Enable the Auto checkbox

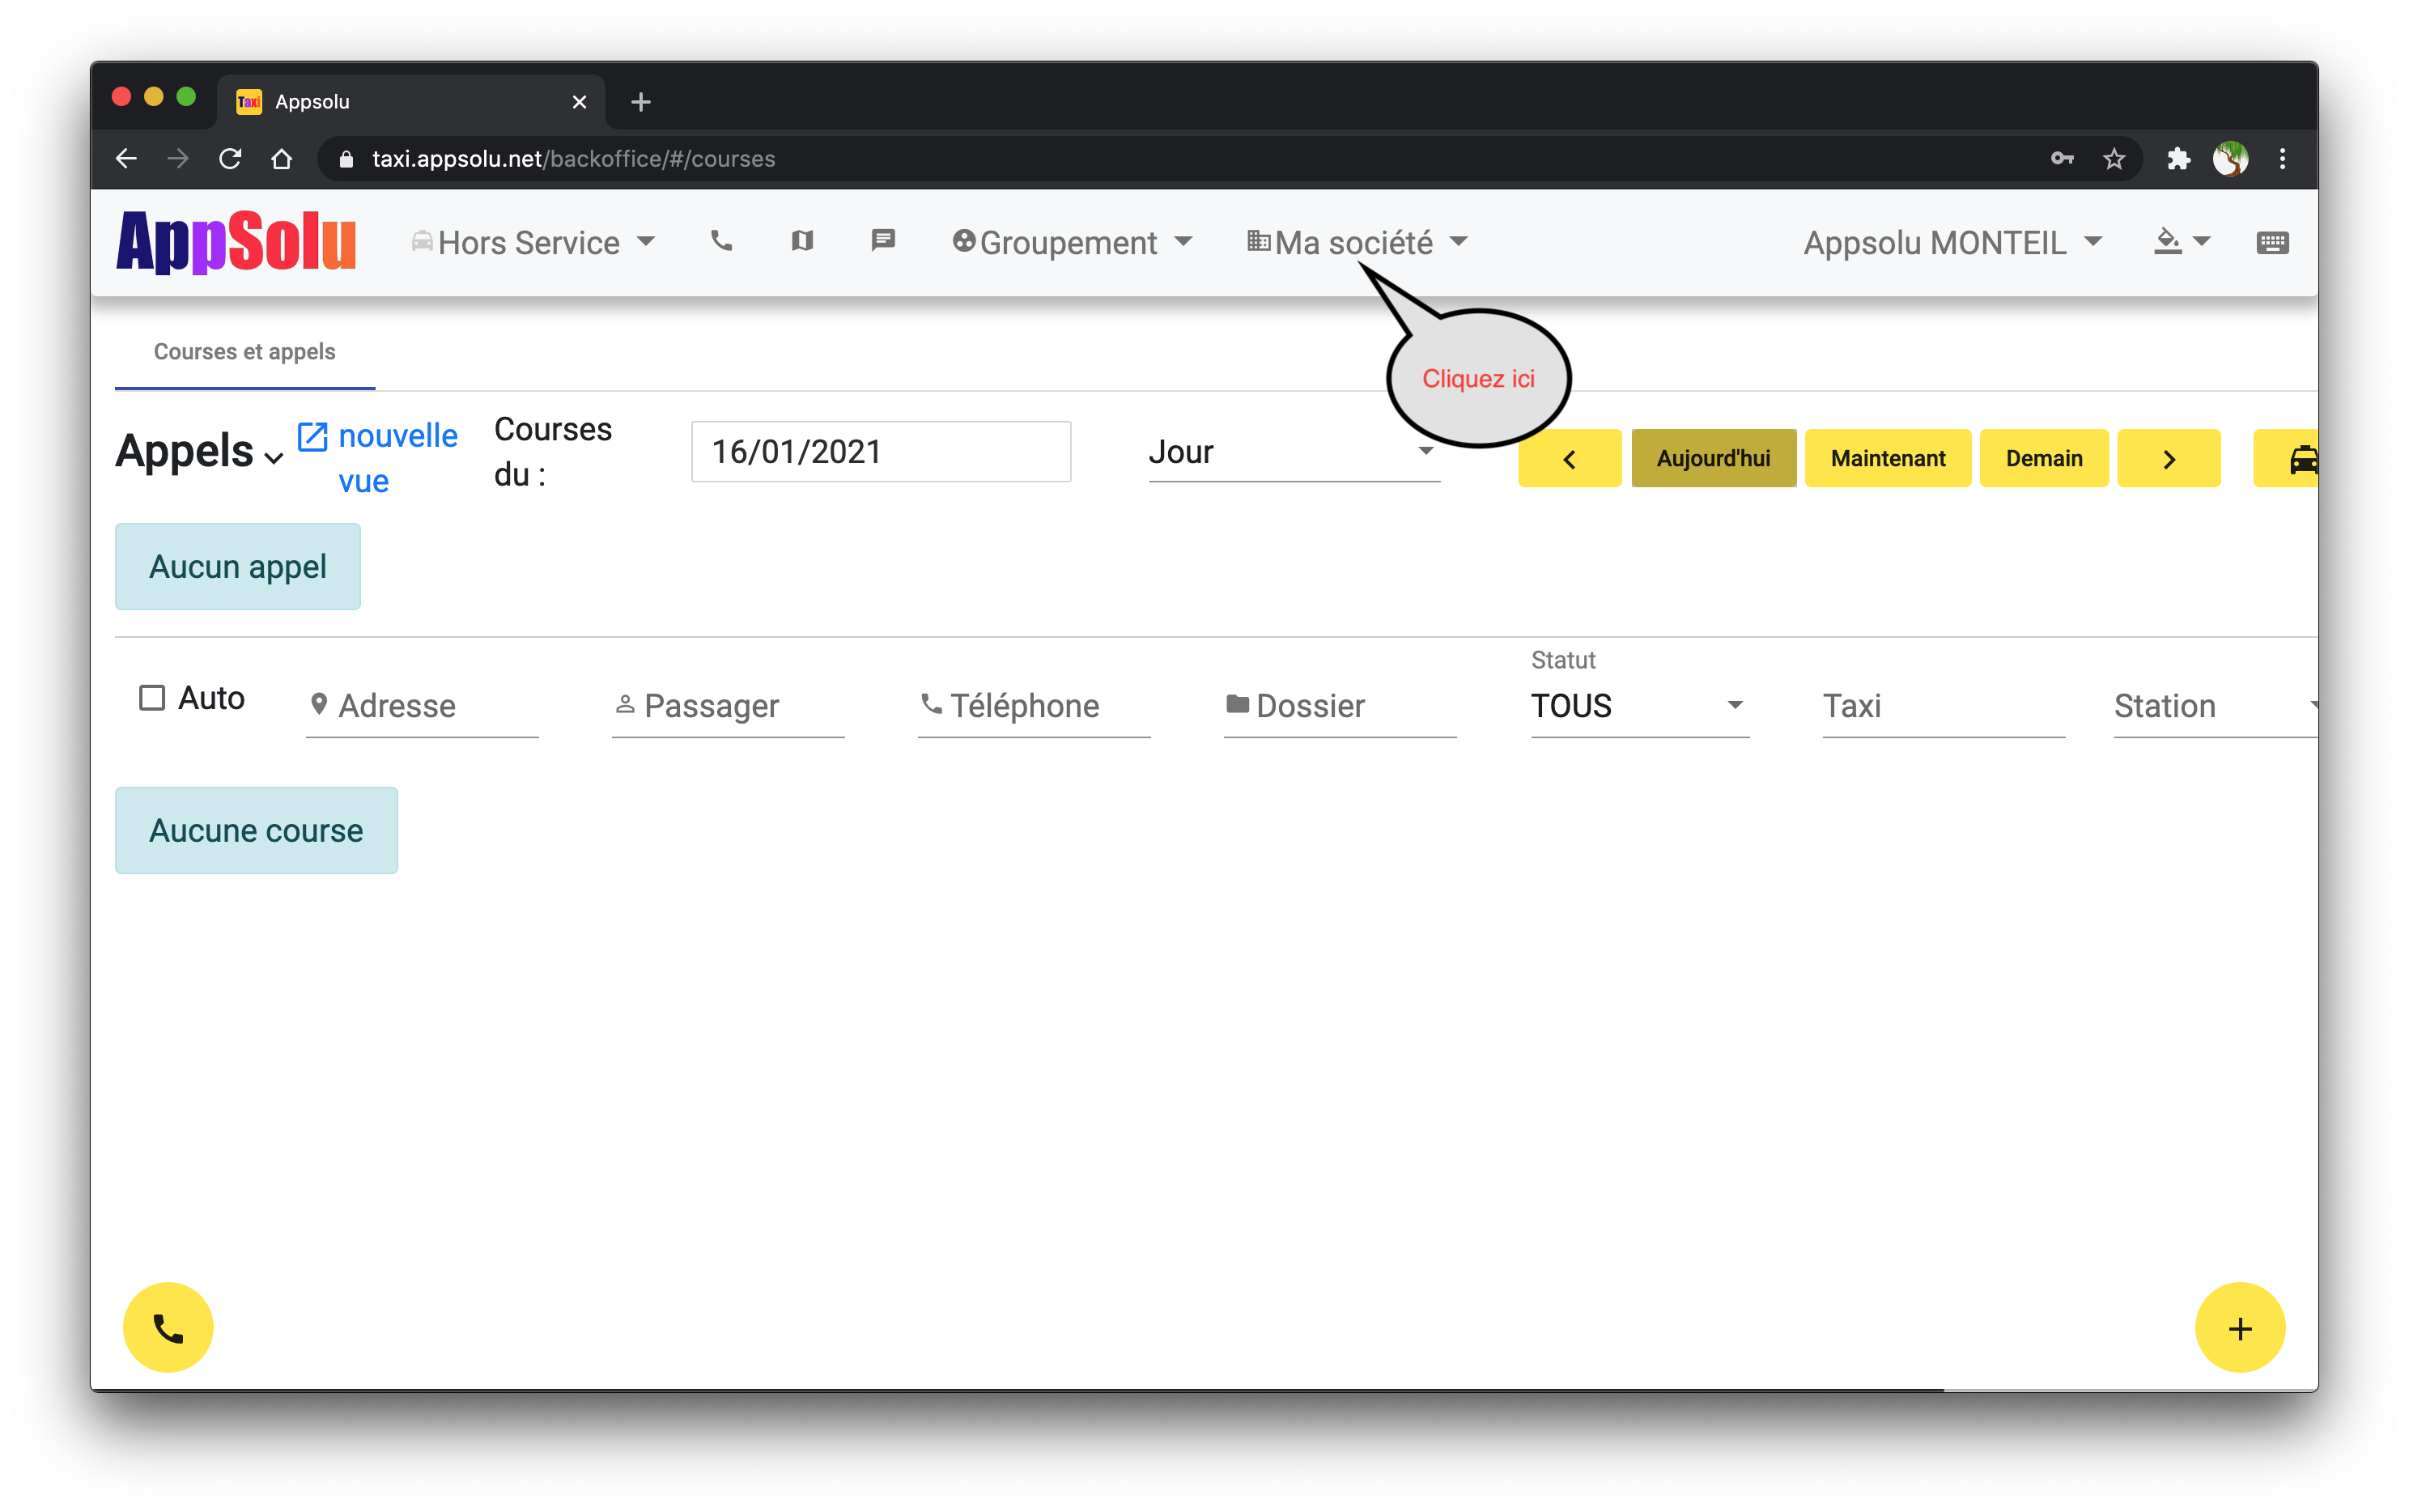point(152,697)
